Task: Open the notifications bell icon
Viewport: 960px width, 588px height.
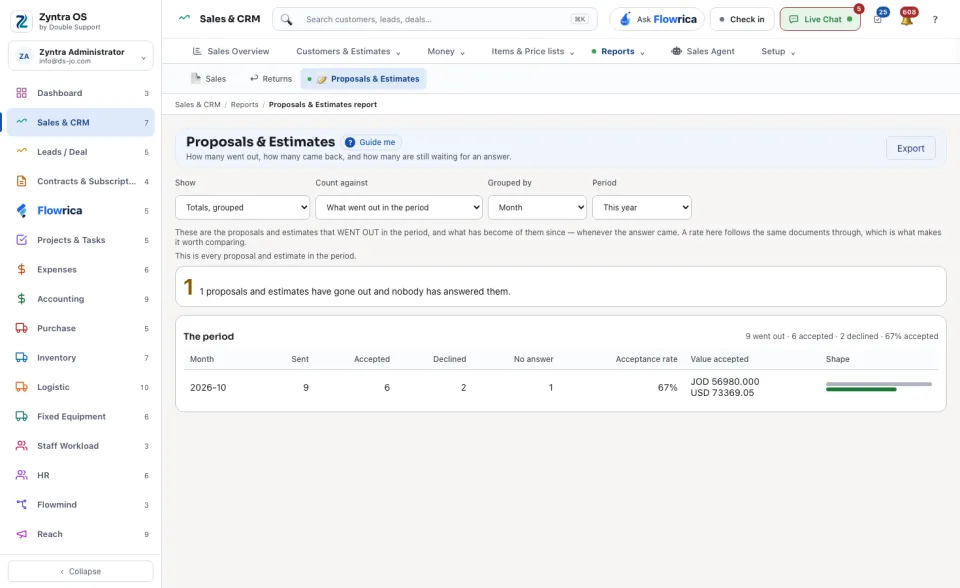Action: tap(907, 20)
